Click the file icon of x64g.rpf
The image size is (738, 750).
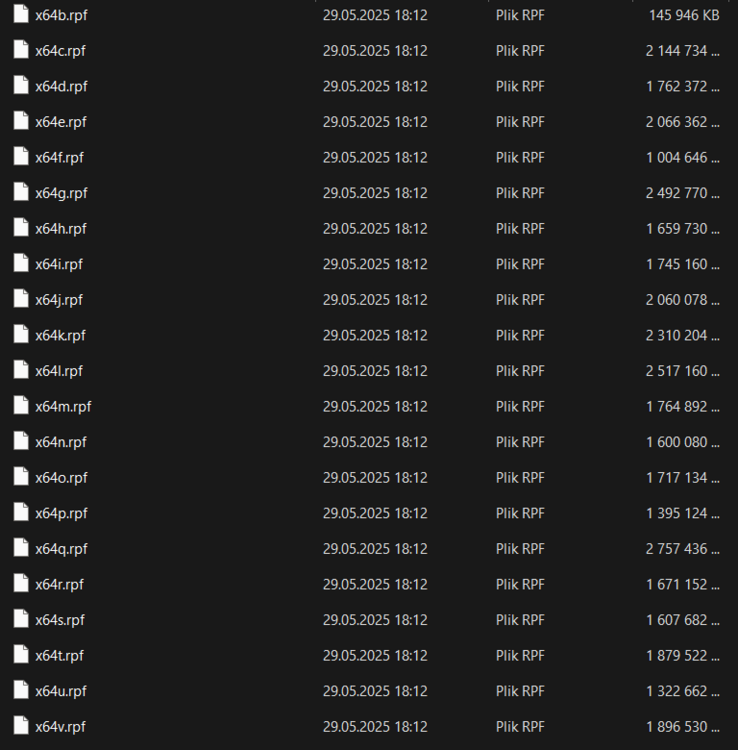pos(21,192)
